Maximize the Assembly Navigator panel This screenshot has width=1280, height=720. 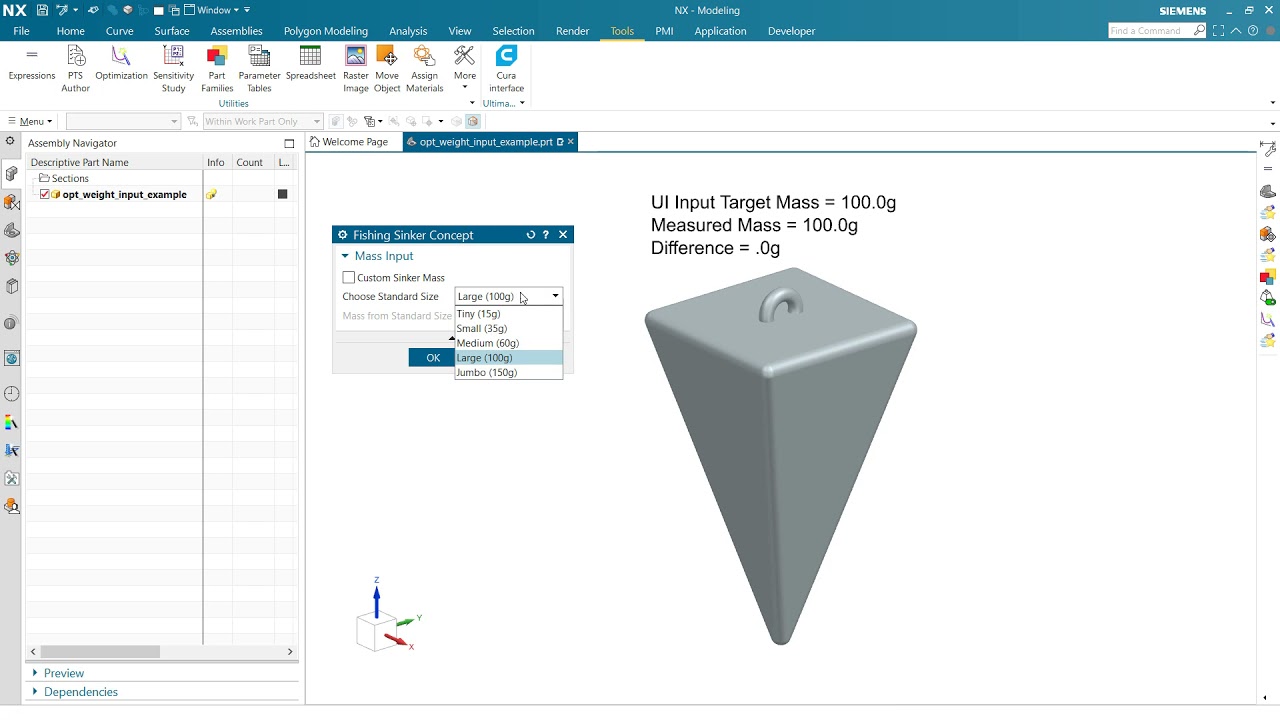pos(289,143)
